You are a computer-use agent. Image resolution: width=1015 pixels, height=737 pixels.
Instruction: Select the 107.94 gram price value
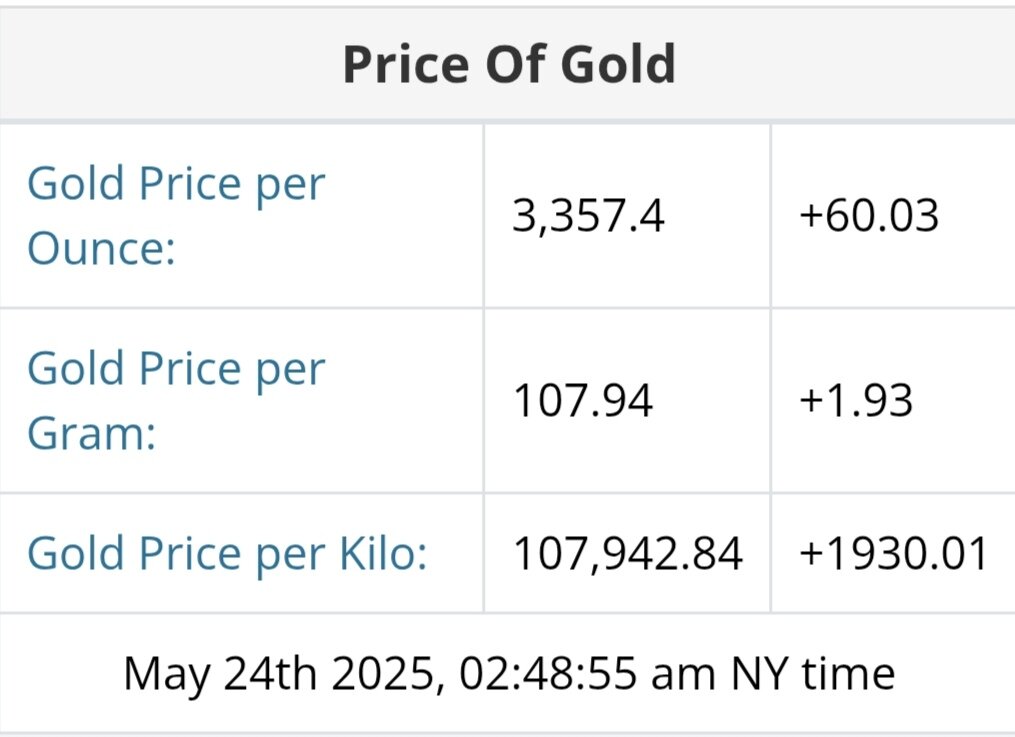(582, 400)
